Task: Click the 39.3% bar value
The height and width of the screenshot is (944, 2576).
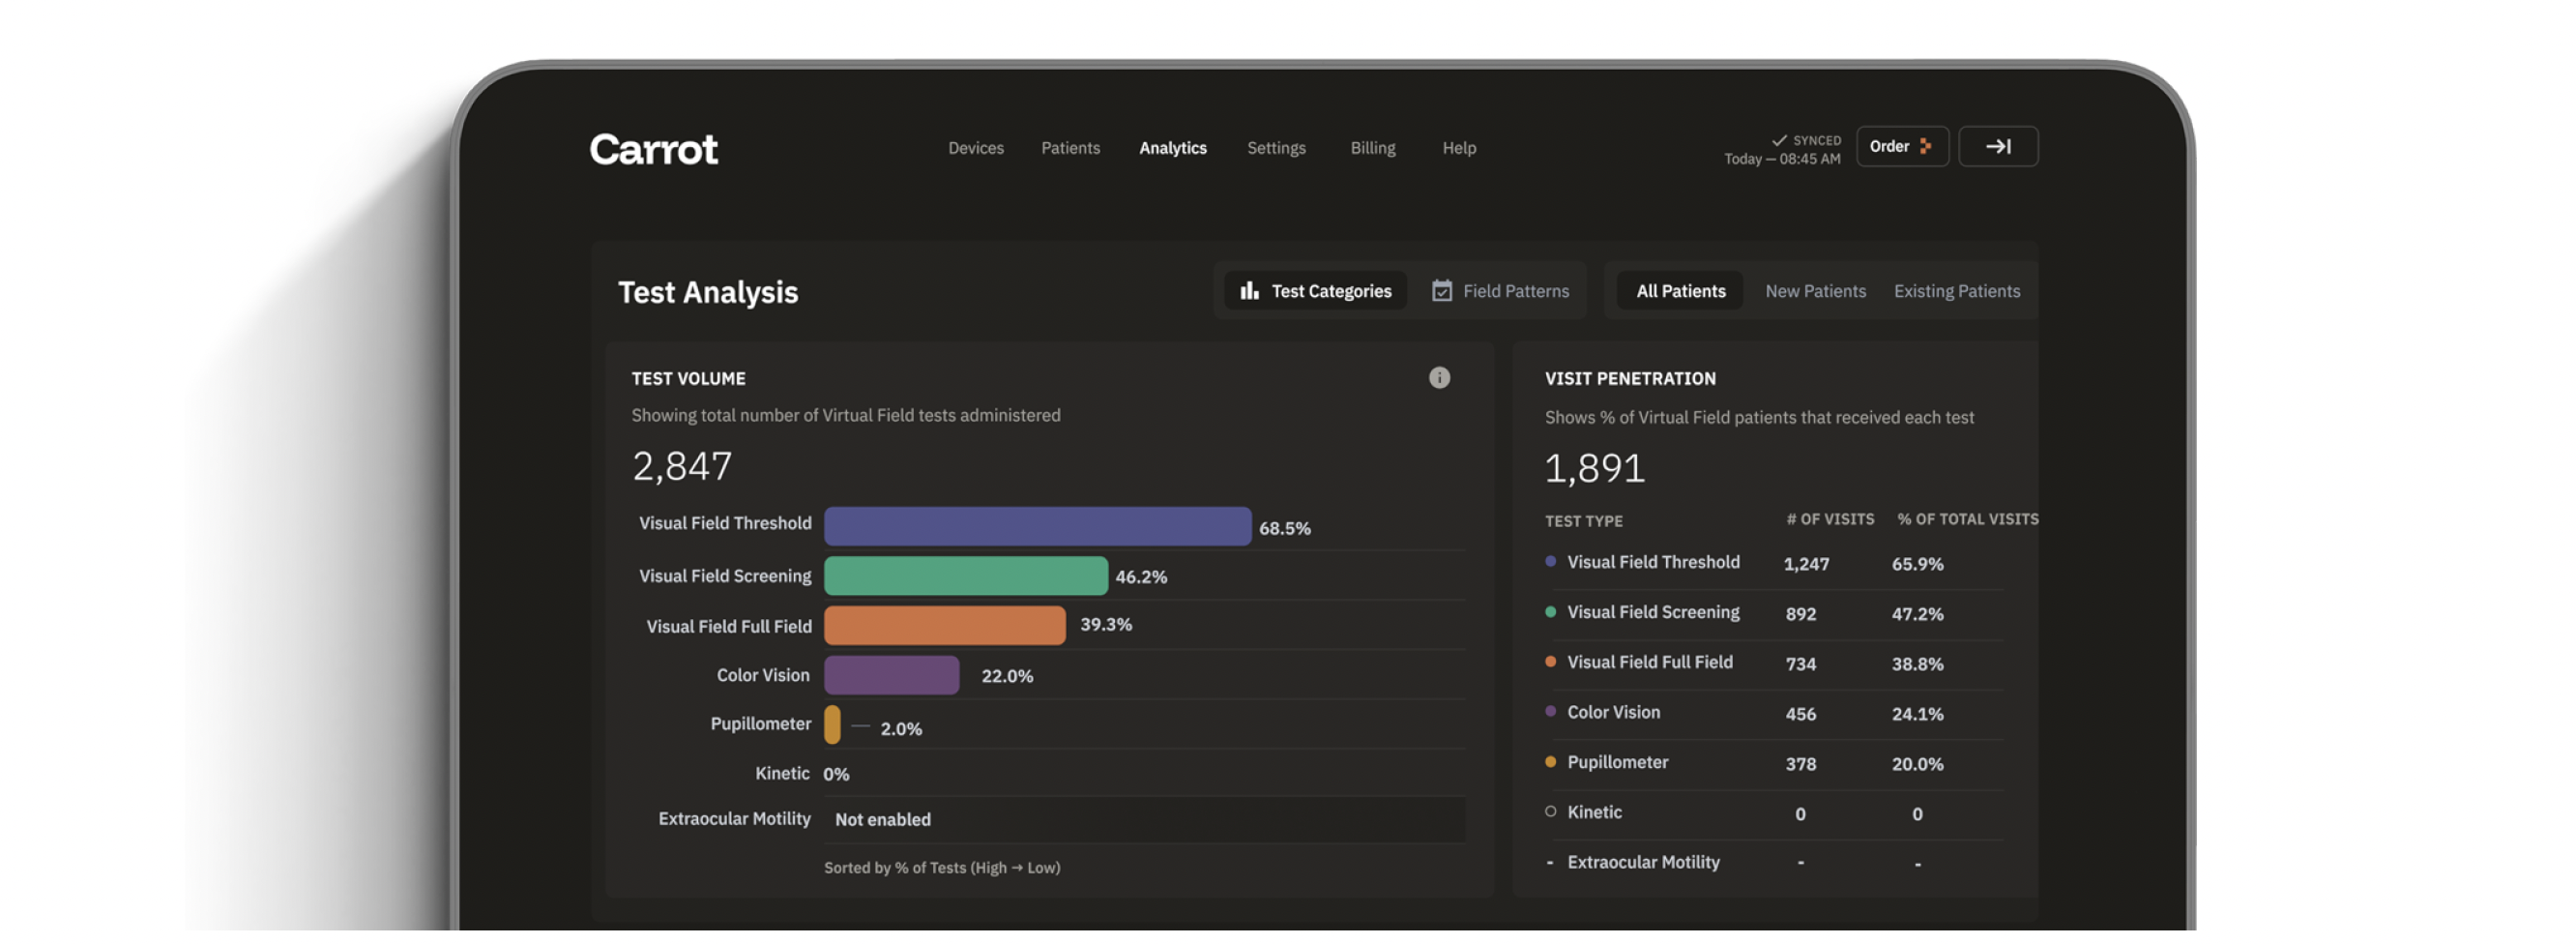Action: click(1105, 625)
